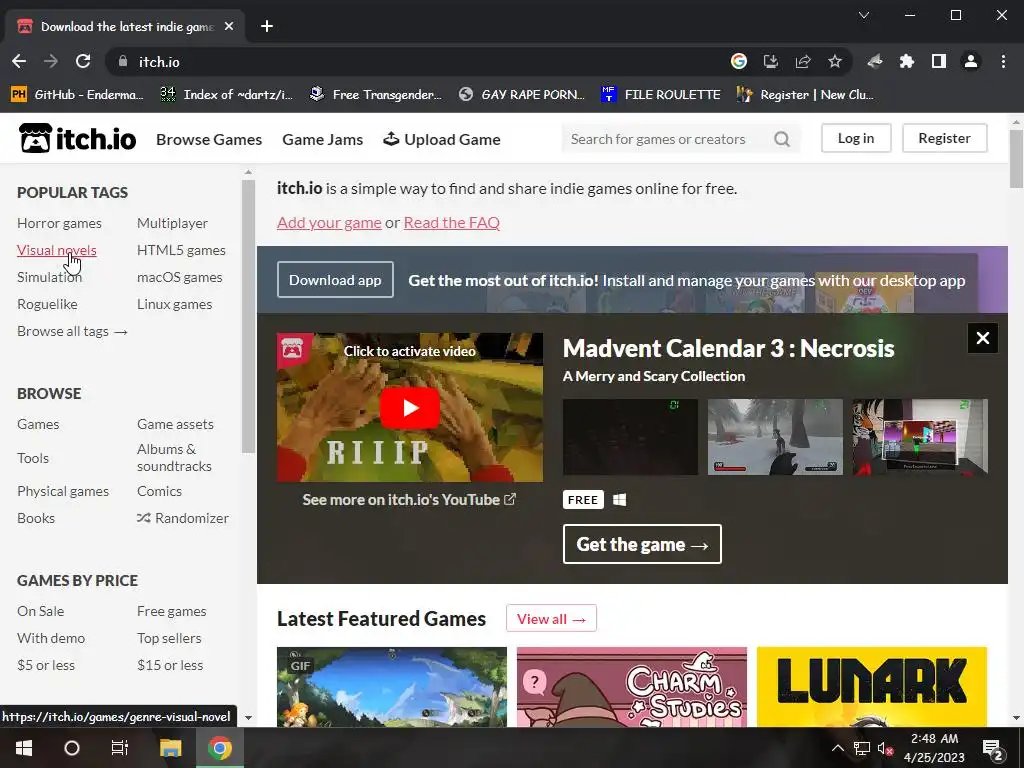
Task: Open the Charm Studies game thumbnail
Action: pos(632,686)
